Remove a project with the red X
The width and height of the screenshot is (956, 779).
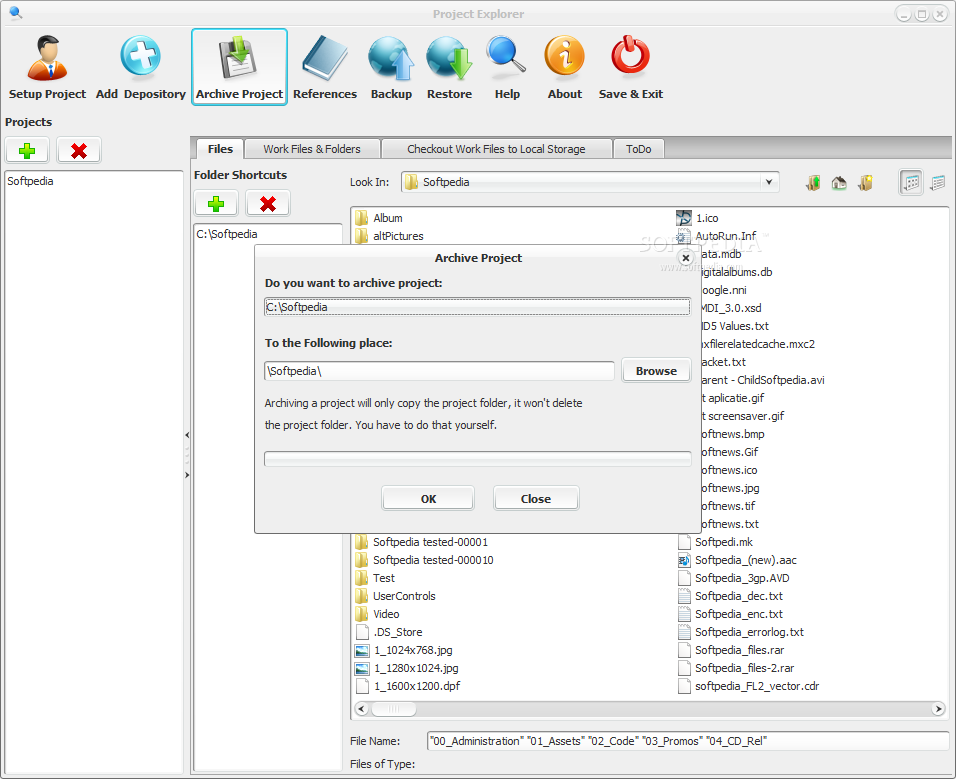pyautogui.click(x=79, y=151)
